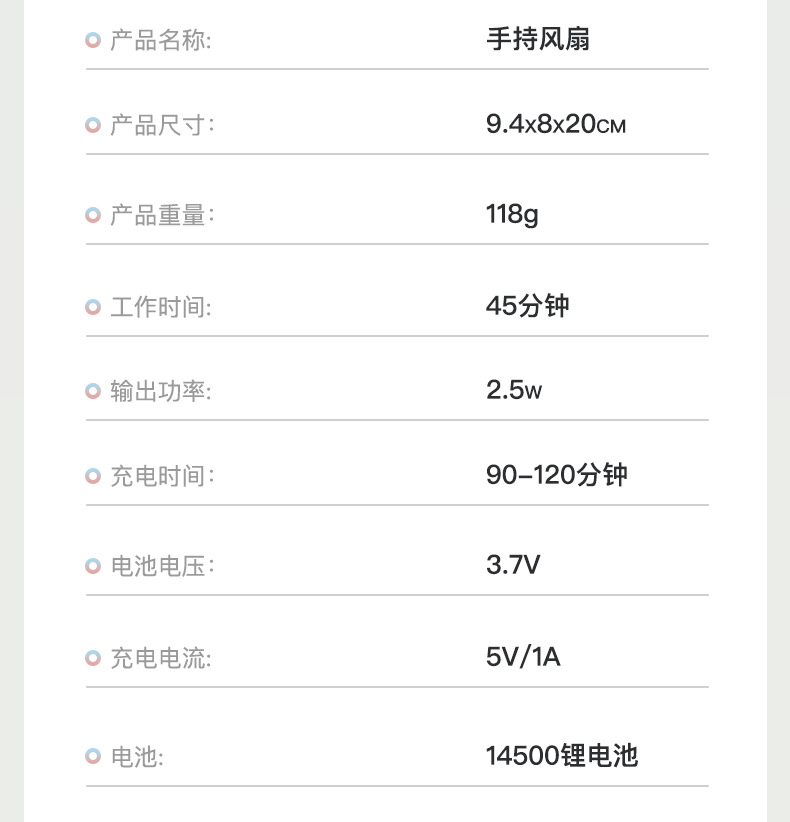Click the 手持风扇 product name value
Screen dimensions: 790x822
click(537, 39)
